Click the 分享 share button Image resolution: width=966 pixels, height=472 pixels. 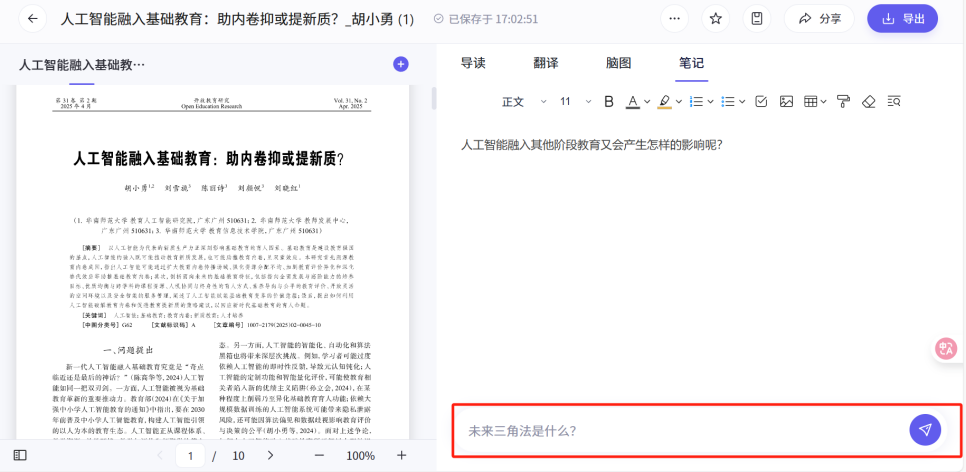click(x=819, y=19)
